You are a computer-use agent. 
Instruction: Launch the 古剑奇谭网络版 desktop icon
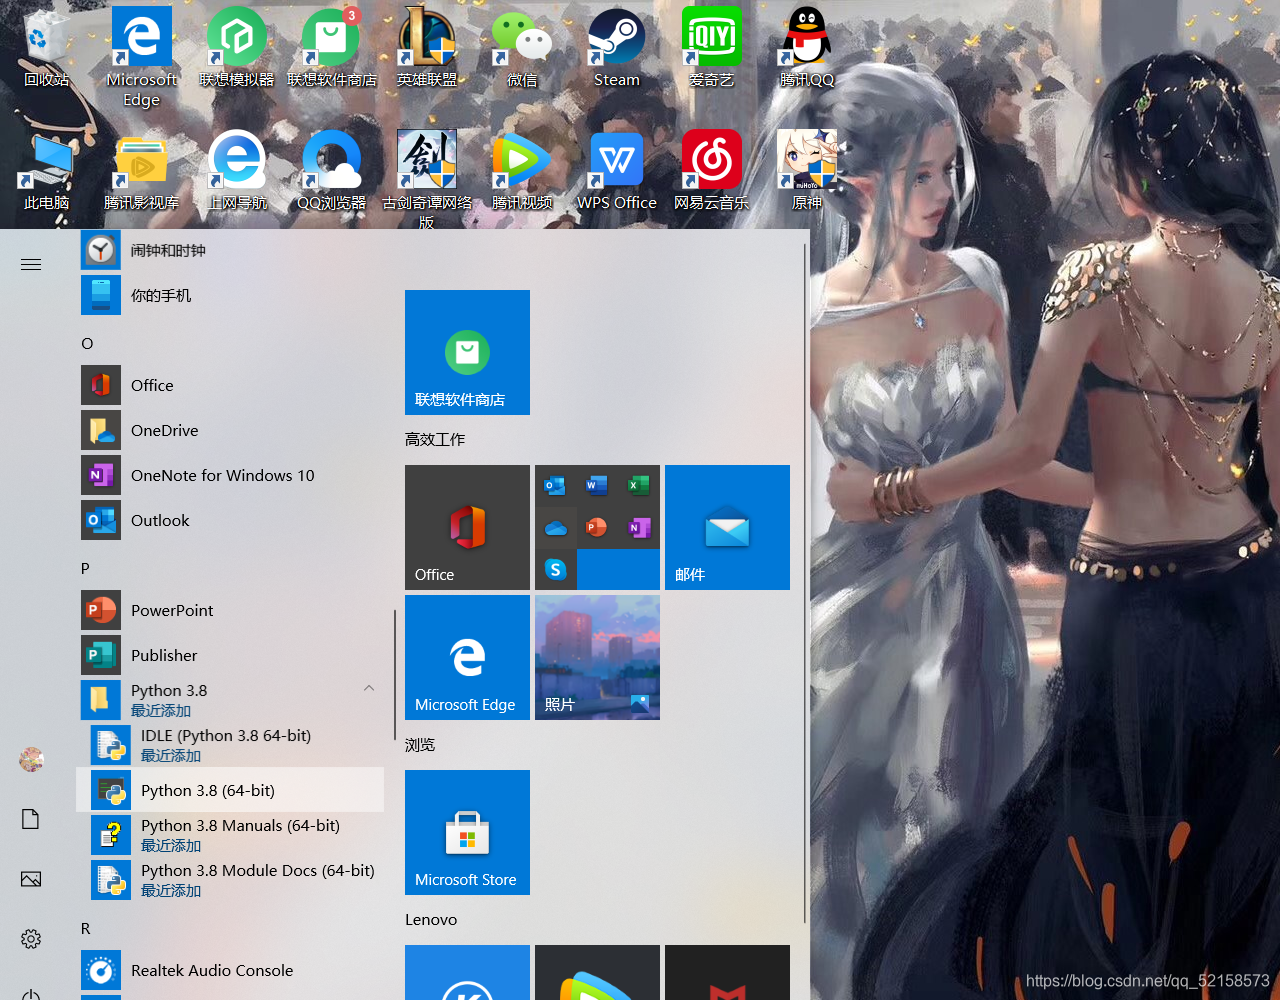(x=427, y=180)
